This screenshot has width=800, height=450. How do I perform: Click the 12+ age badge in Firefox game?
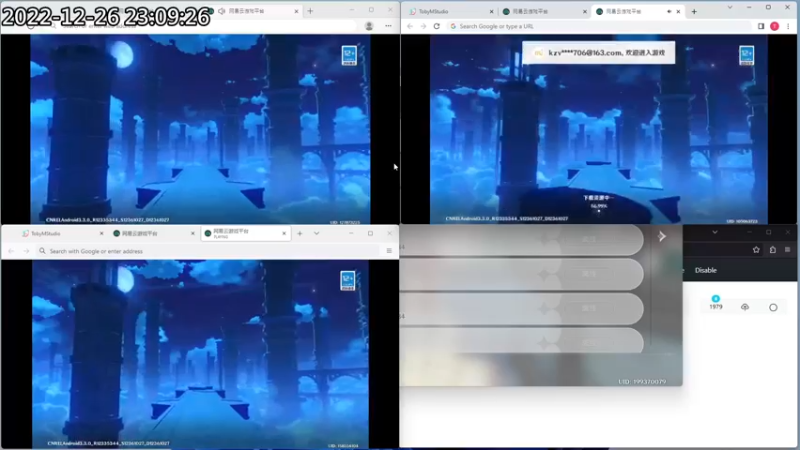pos(348,281)
